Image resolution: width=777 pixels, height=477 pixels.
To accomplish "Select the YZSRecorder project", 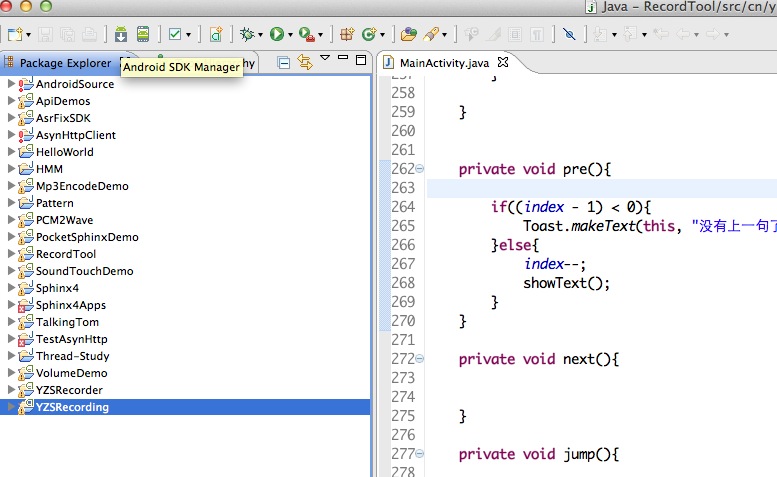I will point(69,390).
